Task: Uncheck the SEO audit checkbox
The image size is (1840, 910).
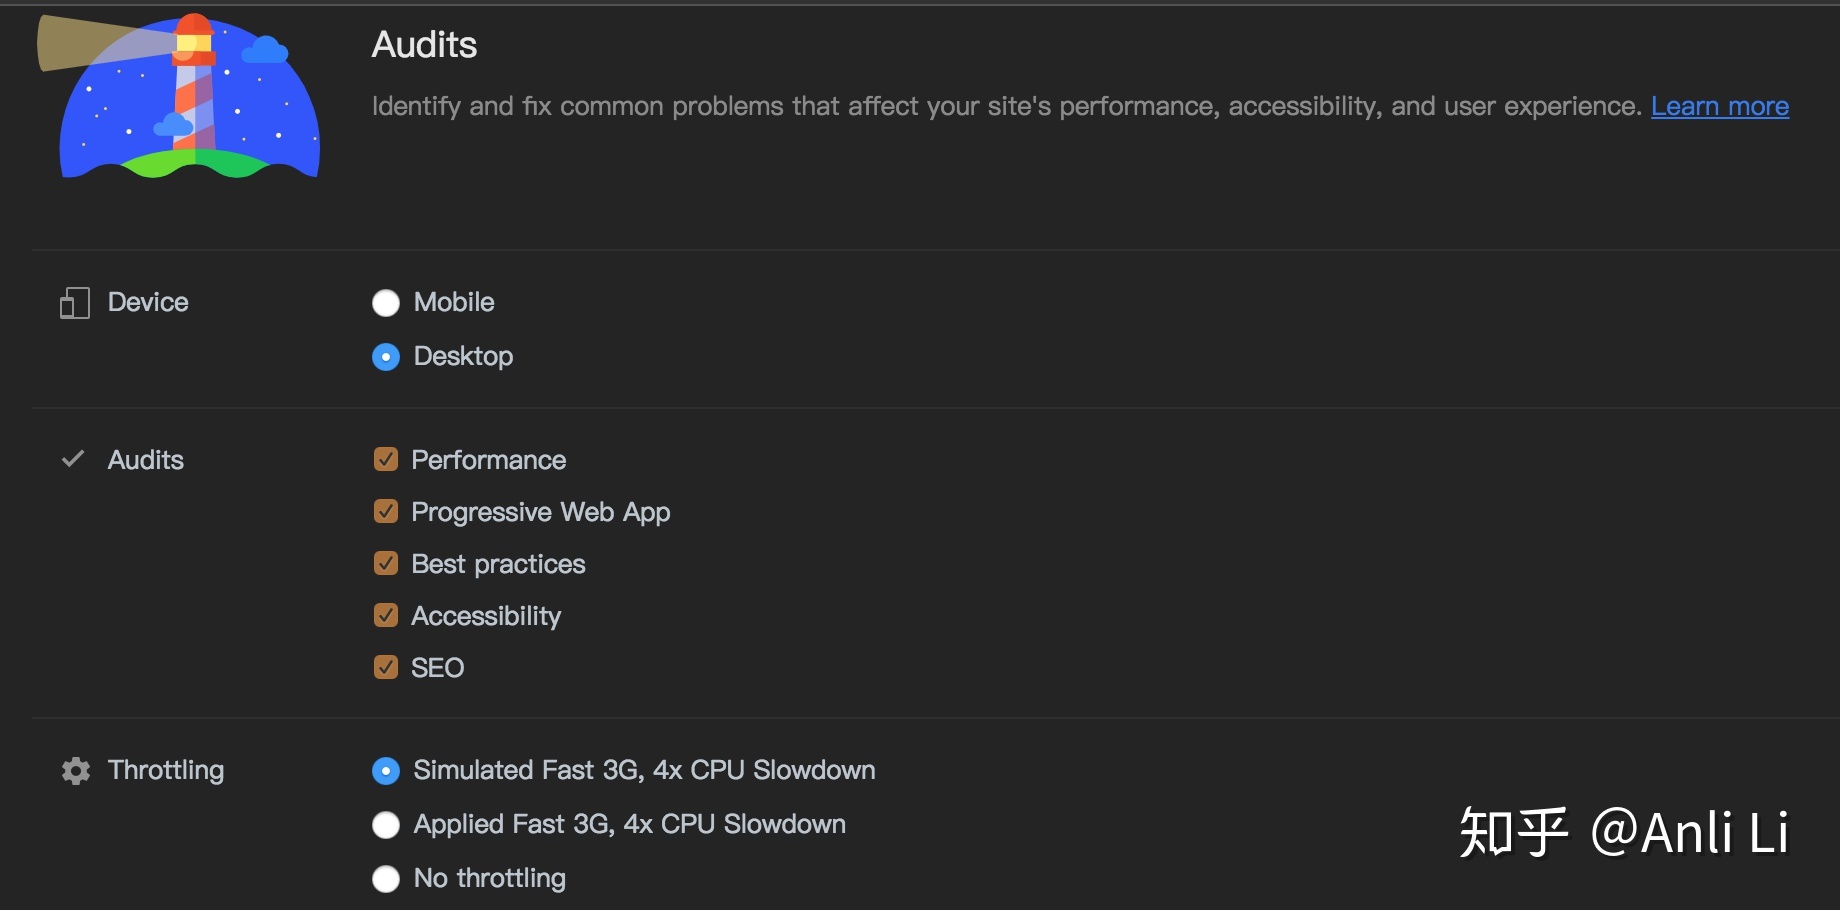Action: point(386,667)
